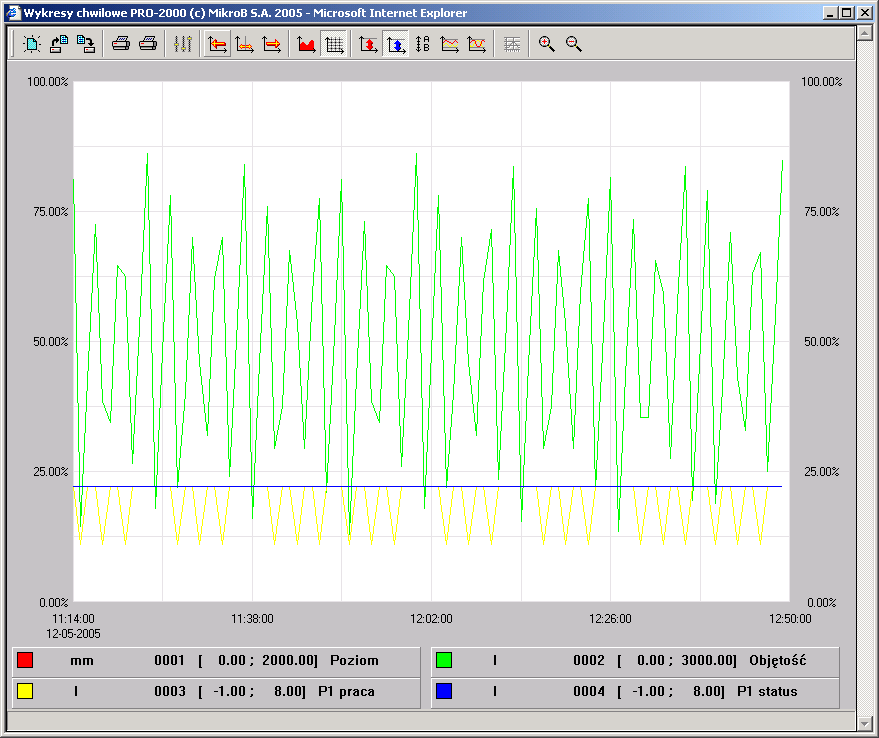Toggle the blue vertical-arrows axis button
Screen dimensions: 879x738
tap(396, 44)
